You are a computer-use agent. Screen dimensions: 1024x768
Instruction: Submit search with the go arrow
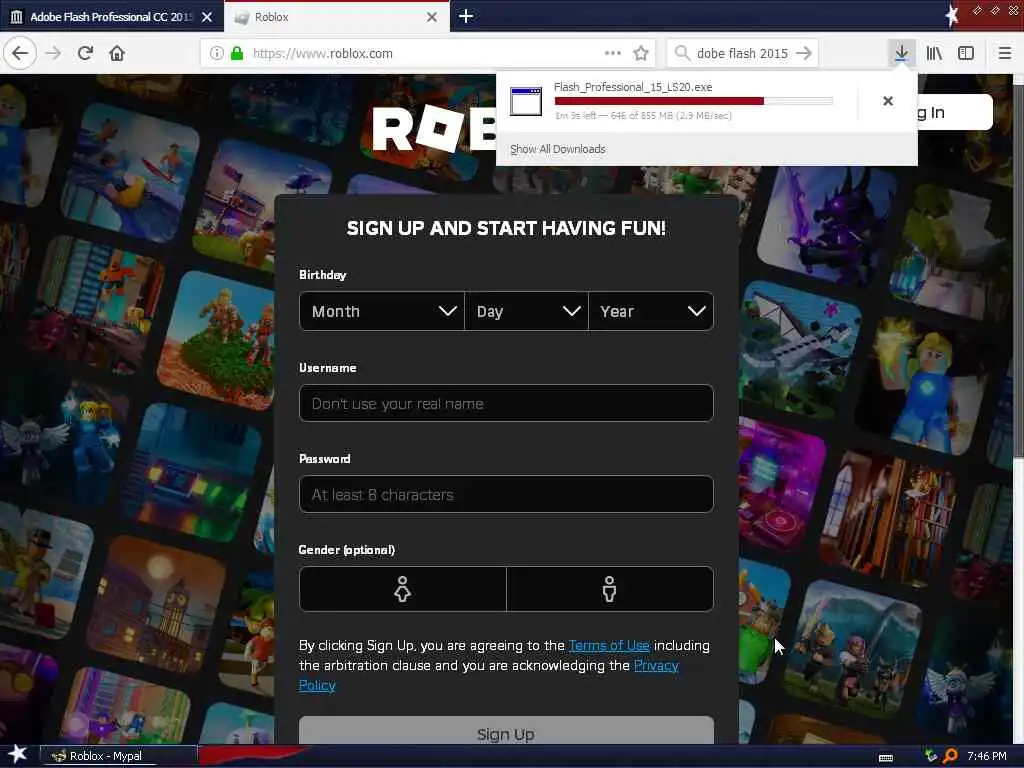click(x=804, y=53)
